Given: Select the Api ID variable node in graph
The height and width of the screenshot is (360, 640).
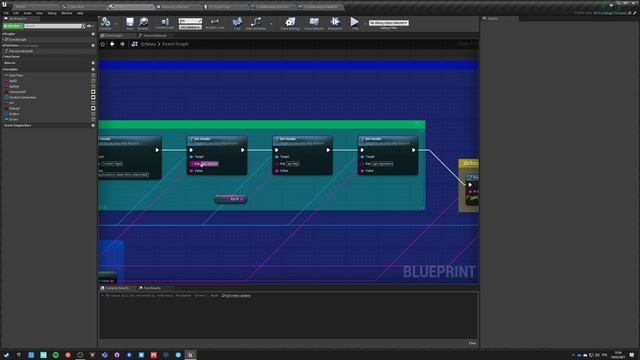Looking at the screenshot, I should (x=231, y=199).
